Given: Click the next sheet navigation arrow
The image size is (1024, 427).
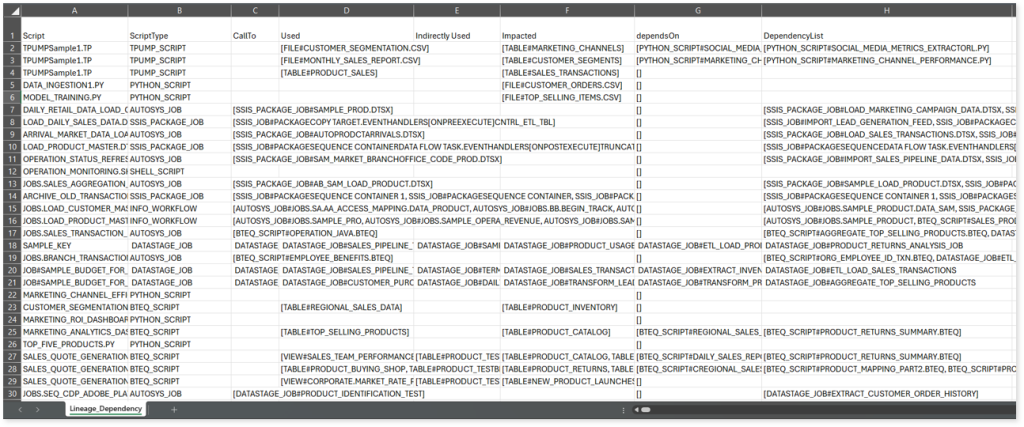Looking at the screenshot, I should pyautogui.click(x=38, y=409).
